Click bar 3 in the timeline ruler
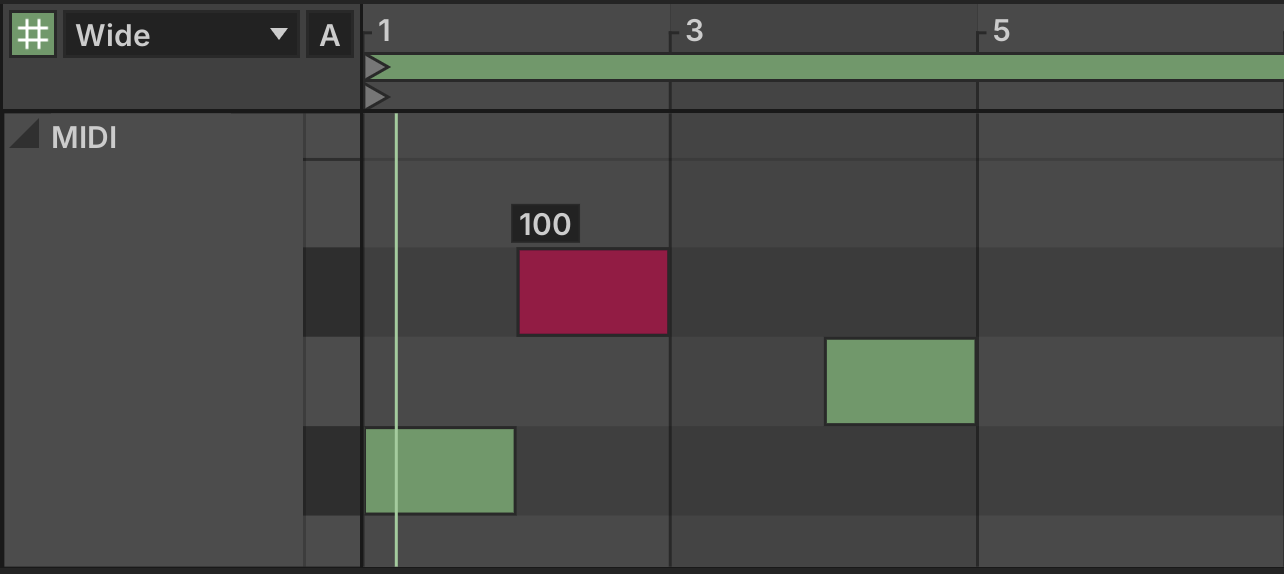This screenshot has width=1284, height=574. pos(694,31)
